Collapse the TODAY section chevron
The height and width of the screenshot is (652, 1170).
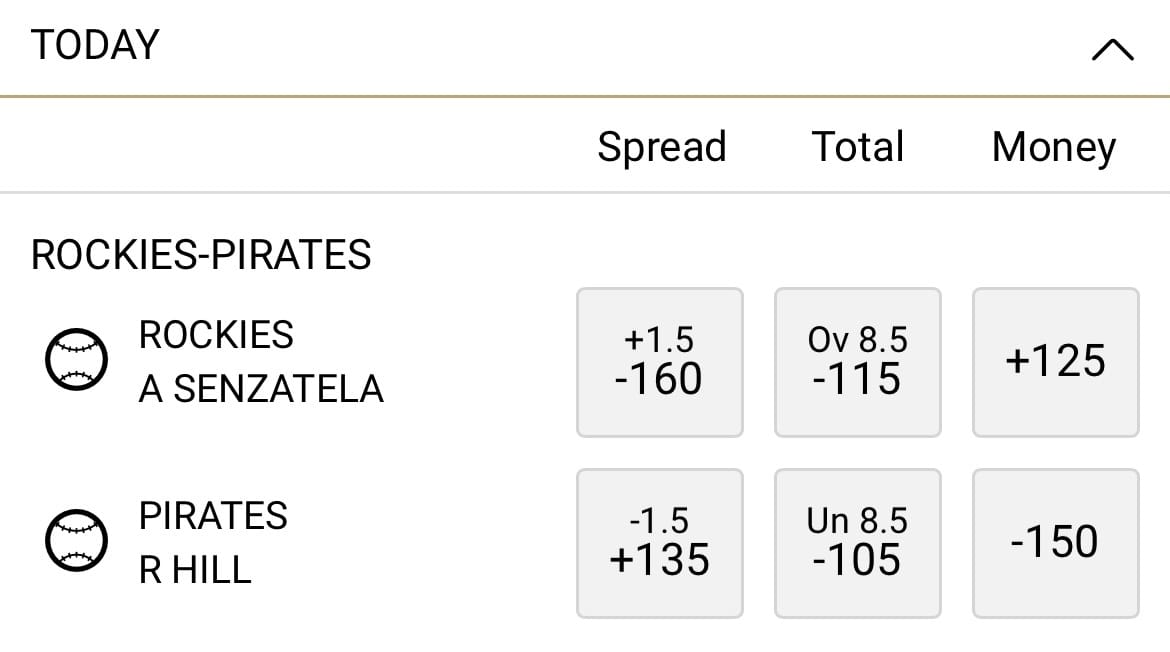pos(1113,50)
